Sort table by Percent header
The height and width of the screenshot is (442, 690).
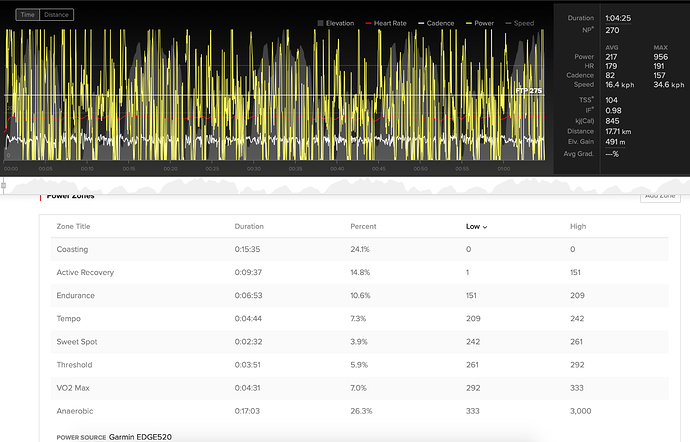[363, 226]
